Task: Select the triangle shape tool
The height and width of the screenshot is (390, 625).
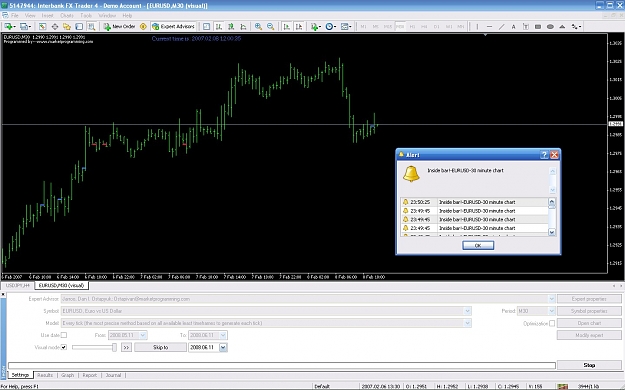Action: point(562,27)
